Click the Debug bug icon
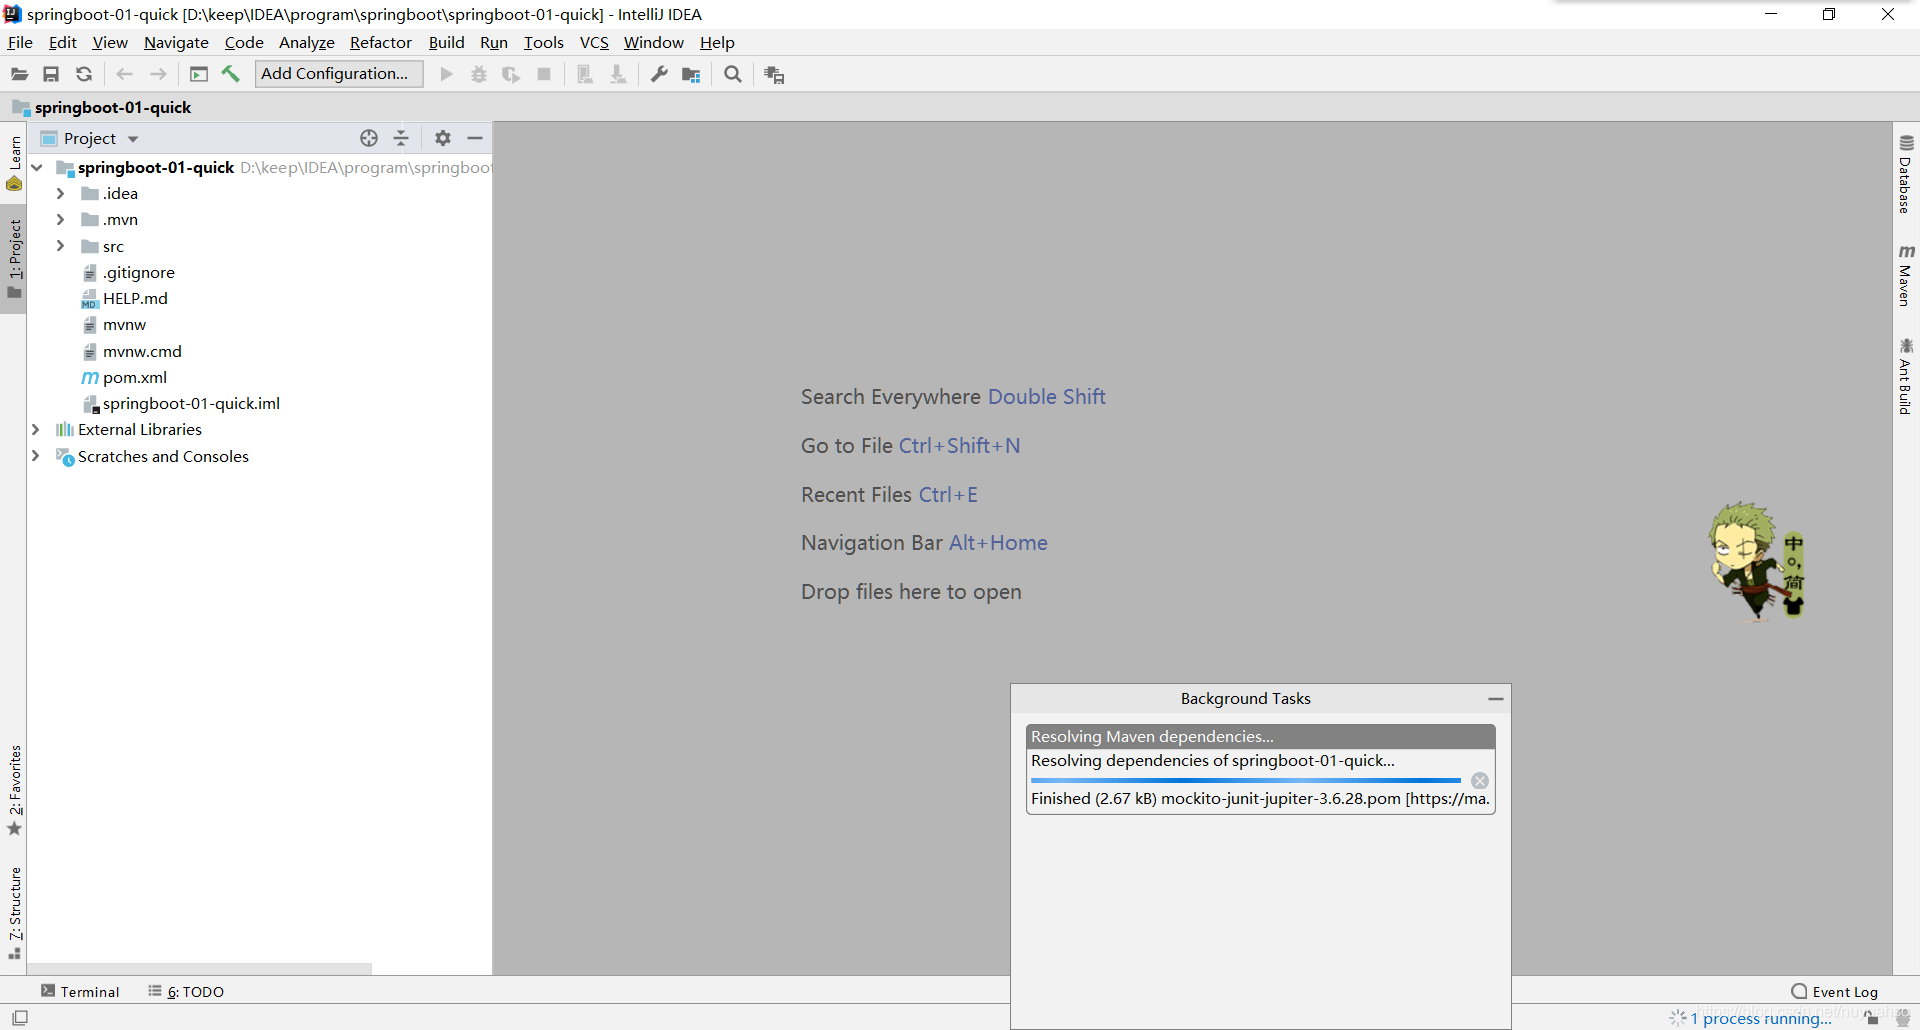The height and width of the screenshot is (1030, 1920). [x=479, y=74]
